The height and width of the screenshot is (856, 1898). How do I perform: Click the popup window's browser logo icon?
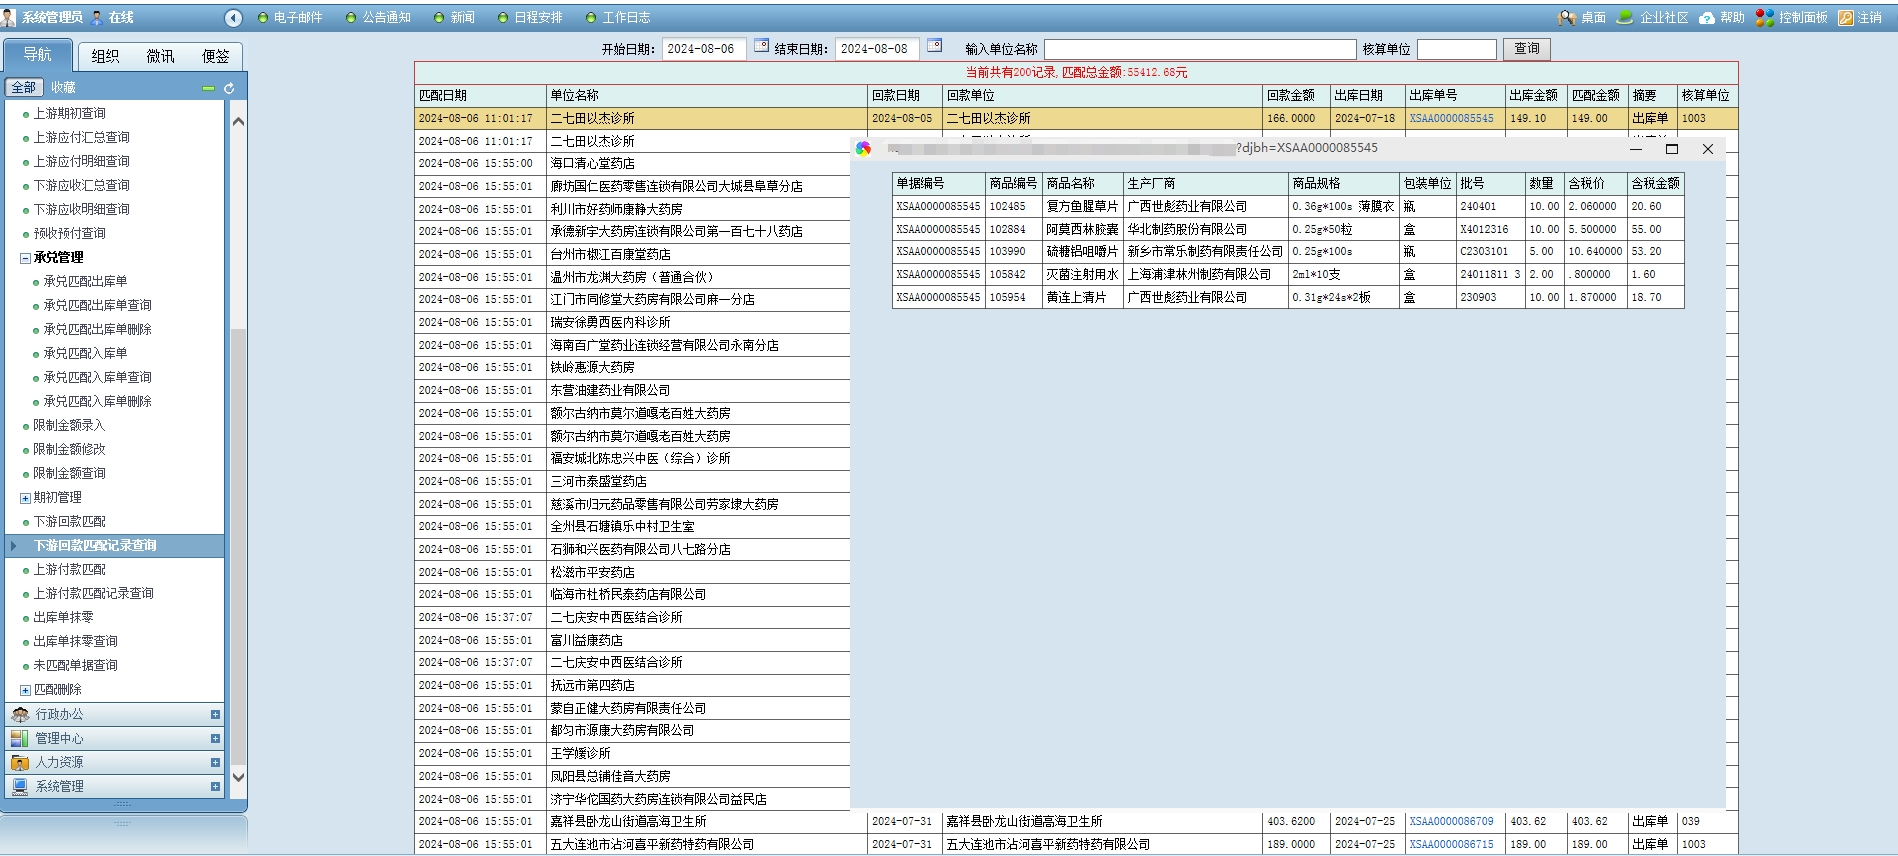coord(863,149)
